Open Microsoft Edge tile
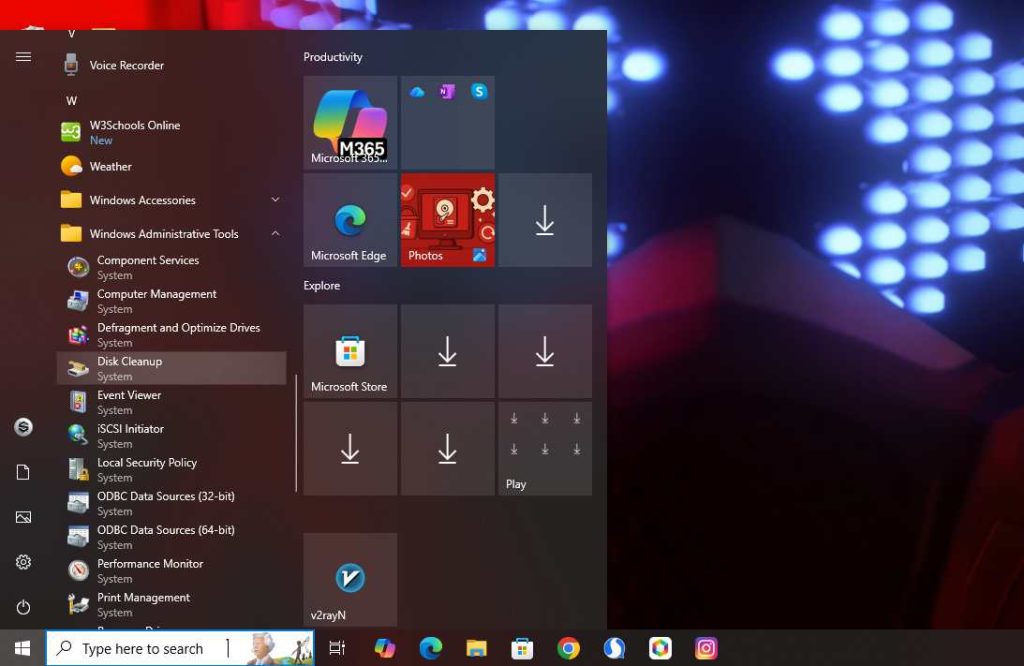Image resolution: width=1024 pixels, height=666 pixels. click(350, 220)
